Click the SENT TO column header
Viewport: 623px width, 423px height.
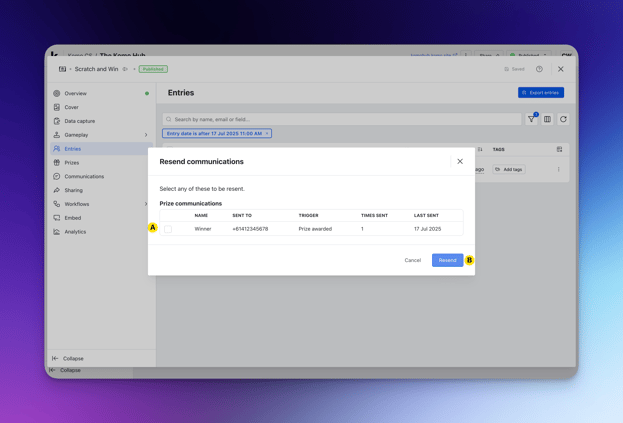[x=242, y=215]
